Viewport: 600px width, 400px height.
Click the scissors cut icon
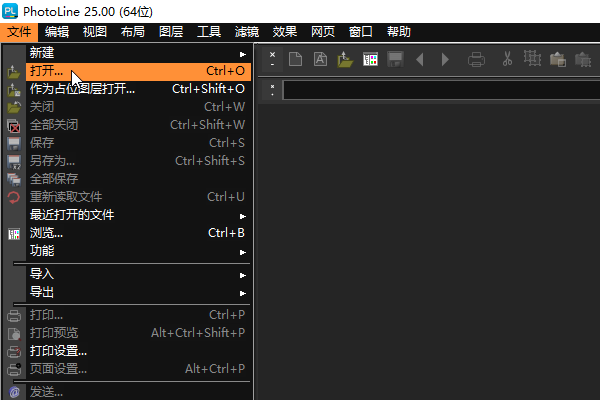[x=507, y=59]
